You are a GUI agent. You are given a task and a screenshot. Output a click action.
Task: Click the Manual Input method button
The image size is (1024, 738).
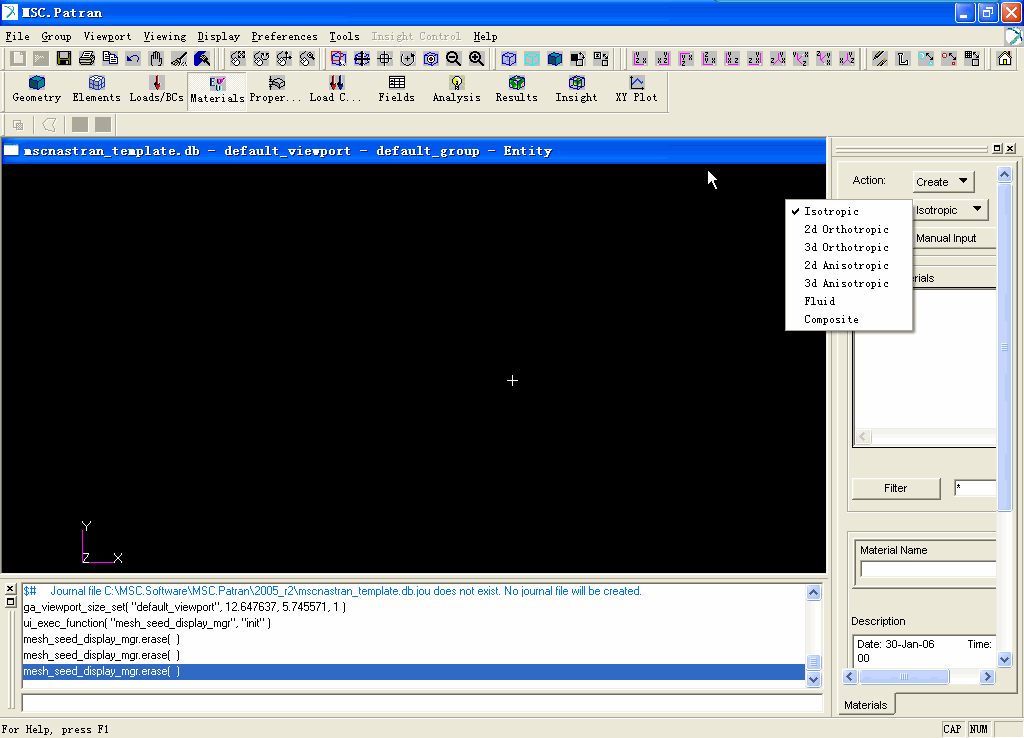click(953, 238)
